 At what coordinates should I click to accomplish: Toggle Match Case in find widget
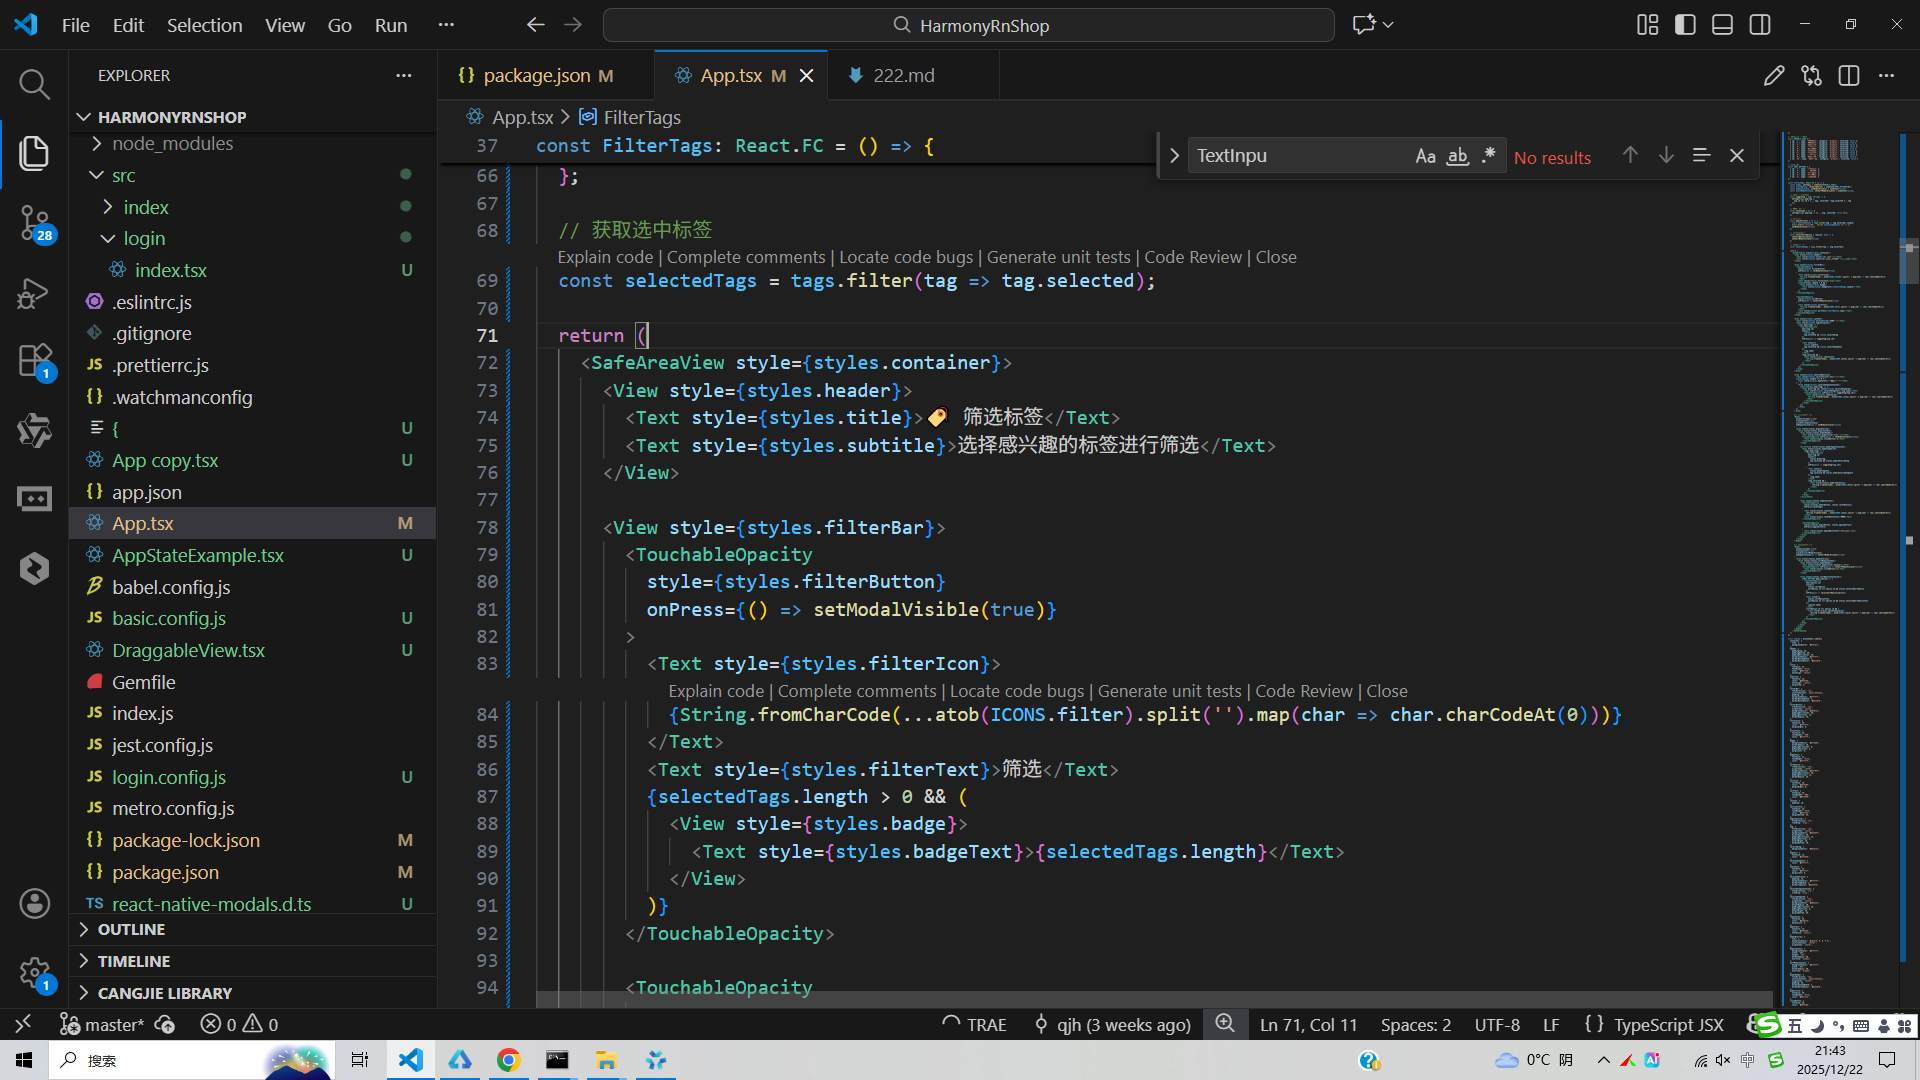(x=1425, y=156)
